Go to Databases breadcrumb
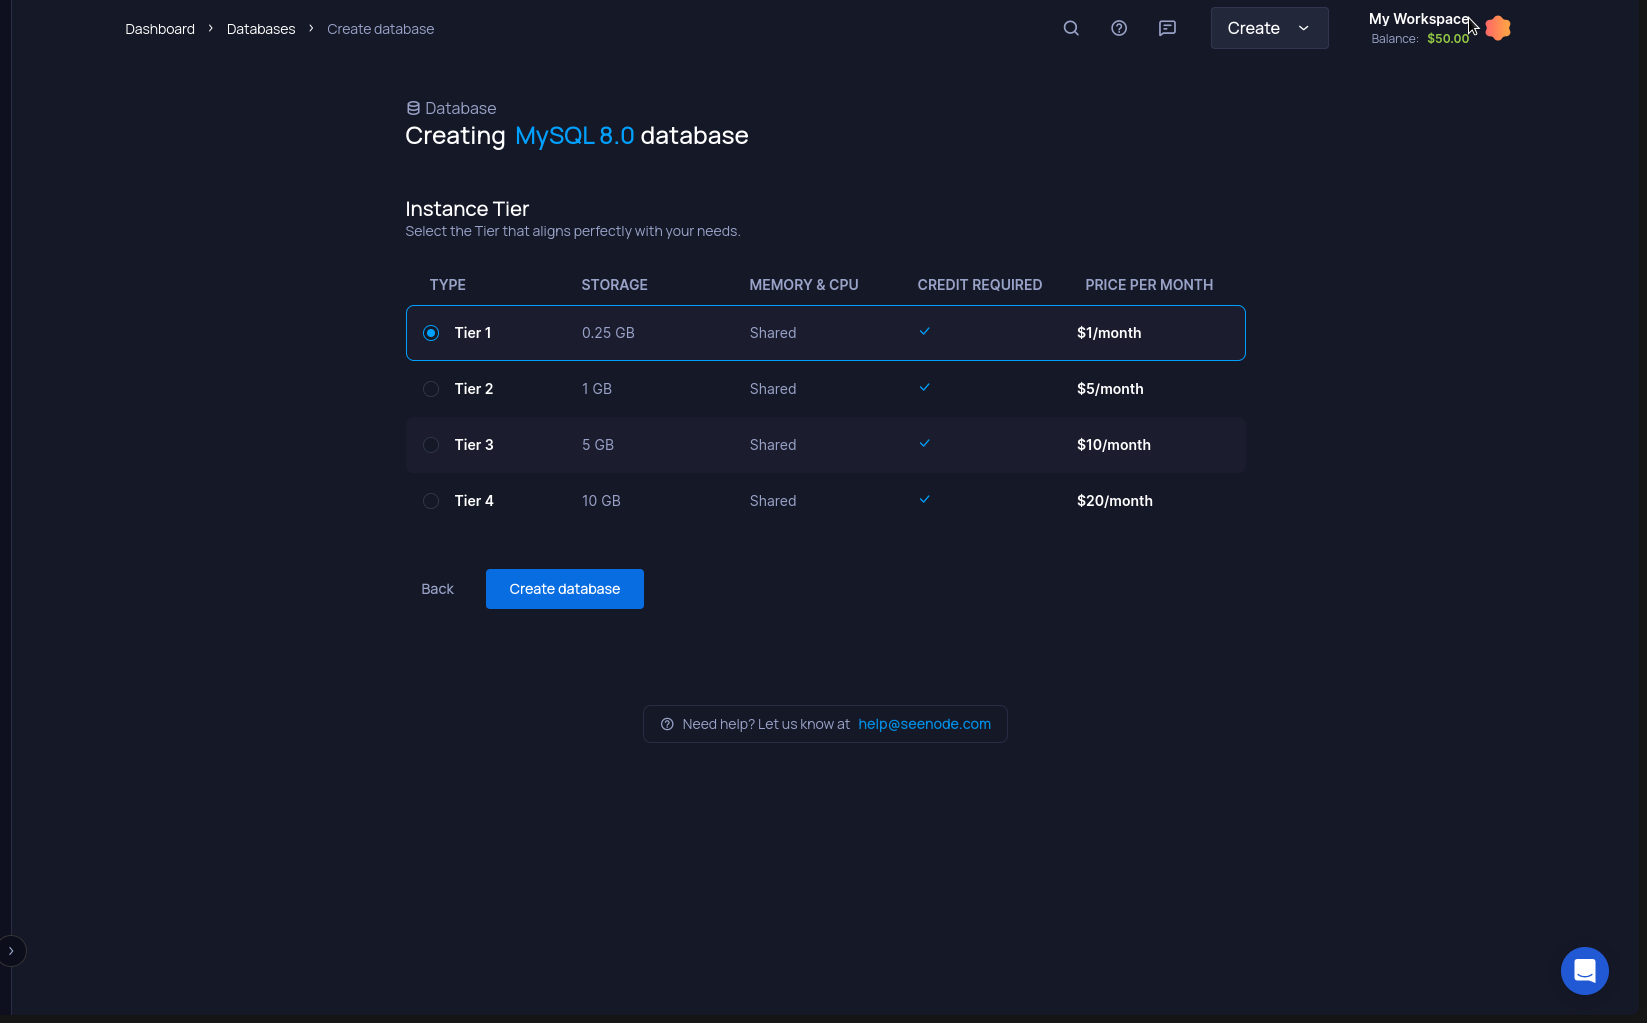The image size is (1647, 1023). coord(261,29)
